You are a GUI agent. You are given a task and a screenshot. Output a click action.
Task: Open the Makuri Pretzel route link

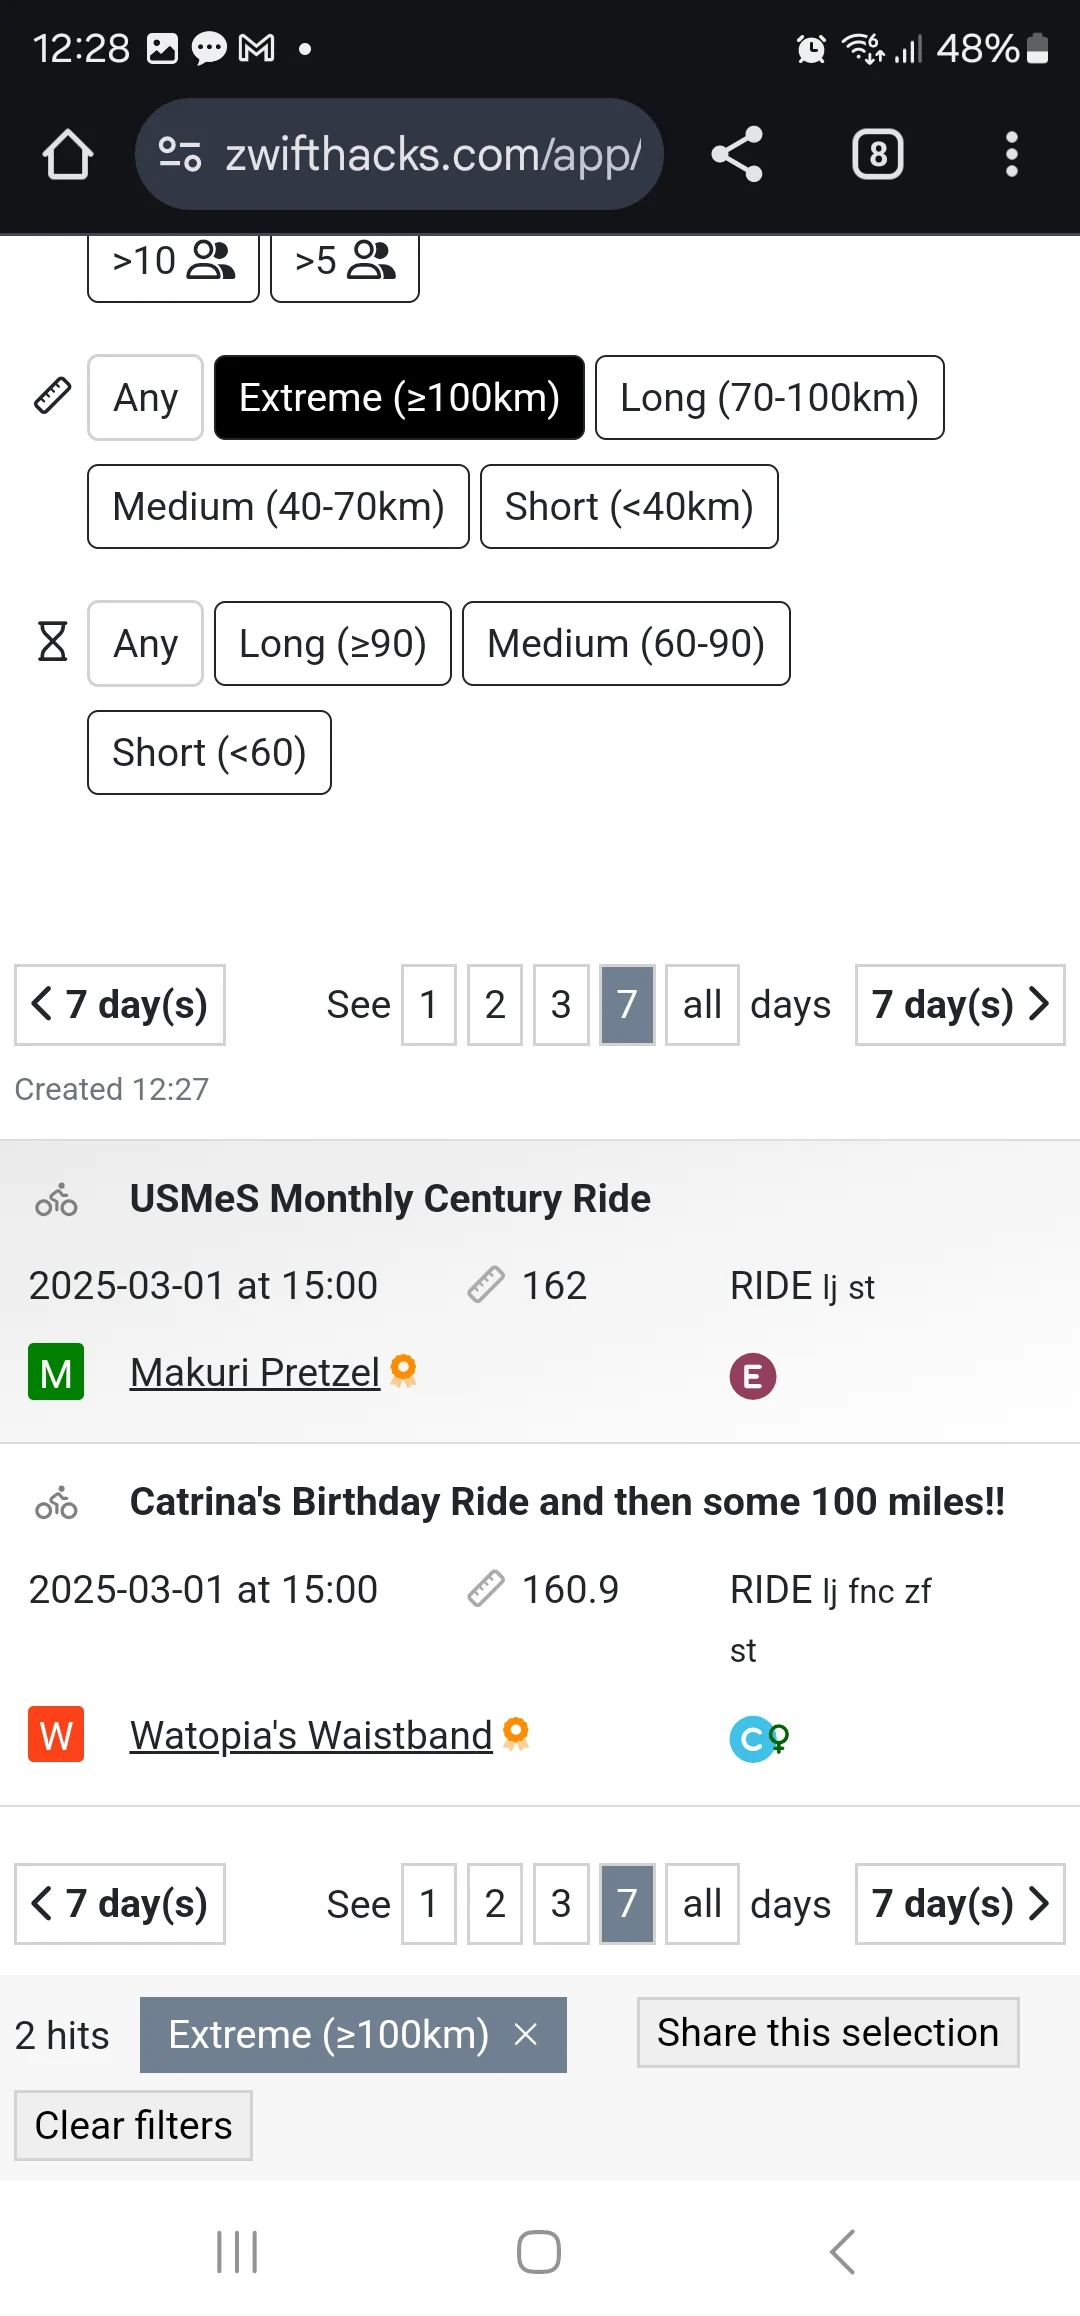[255, 1373]
